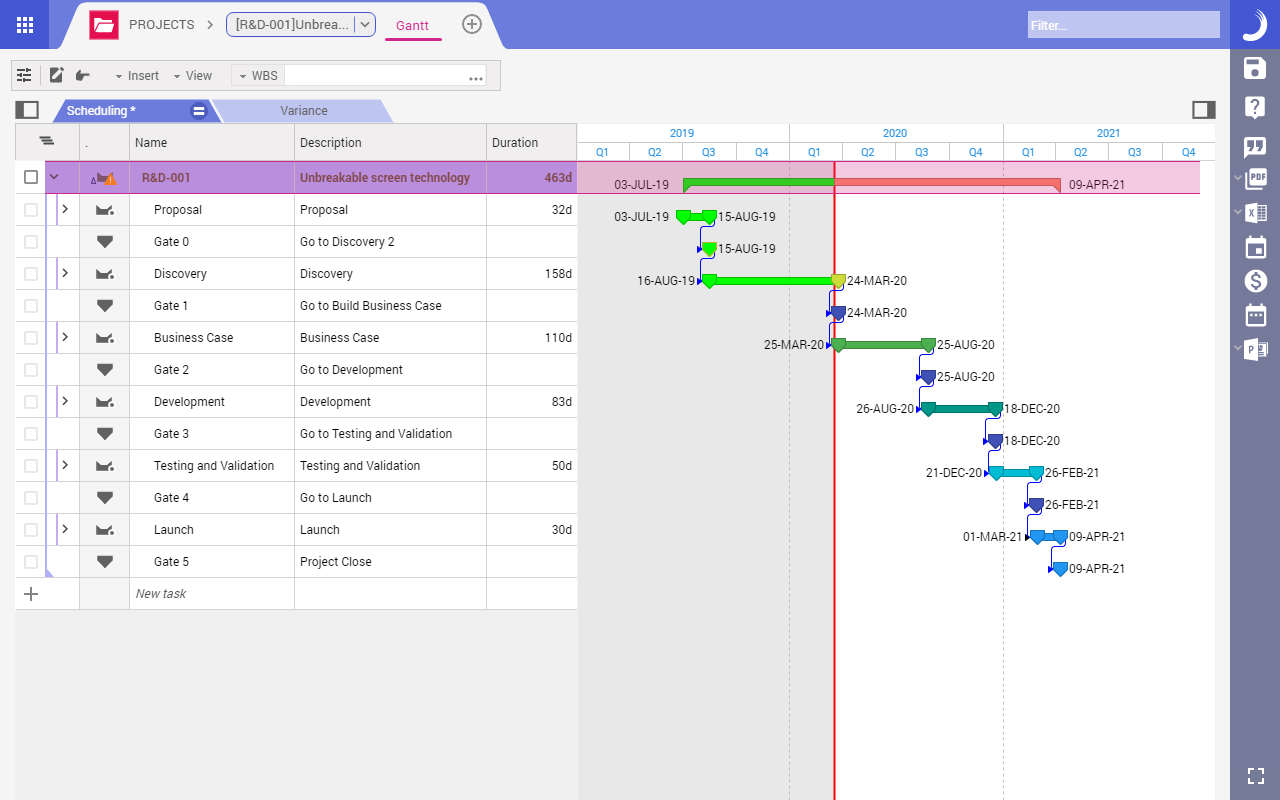Open help with the question mark icon
Viewport: 1280px width, 800px height.
point(1255,107)
